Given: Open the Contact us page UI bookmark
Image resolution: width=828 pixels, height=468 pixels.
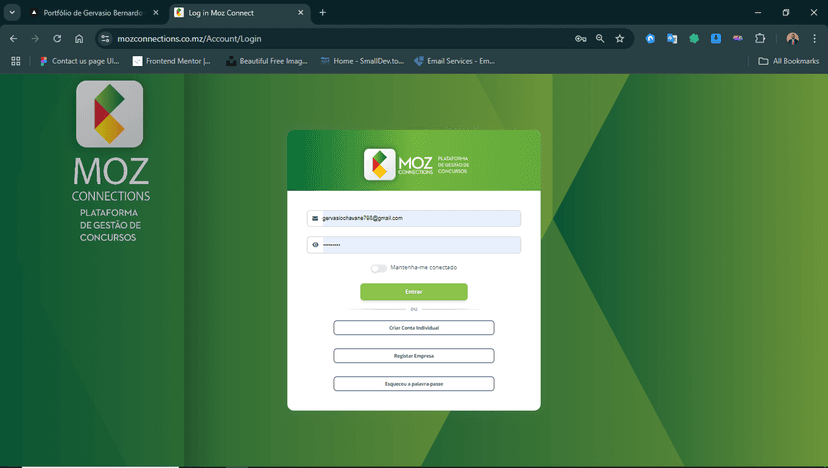Looking at the screenshot, I should point(80,61).
